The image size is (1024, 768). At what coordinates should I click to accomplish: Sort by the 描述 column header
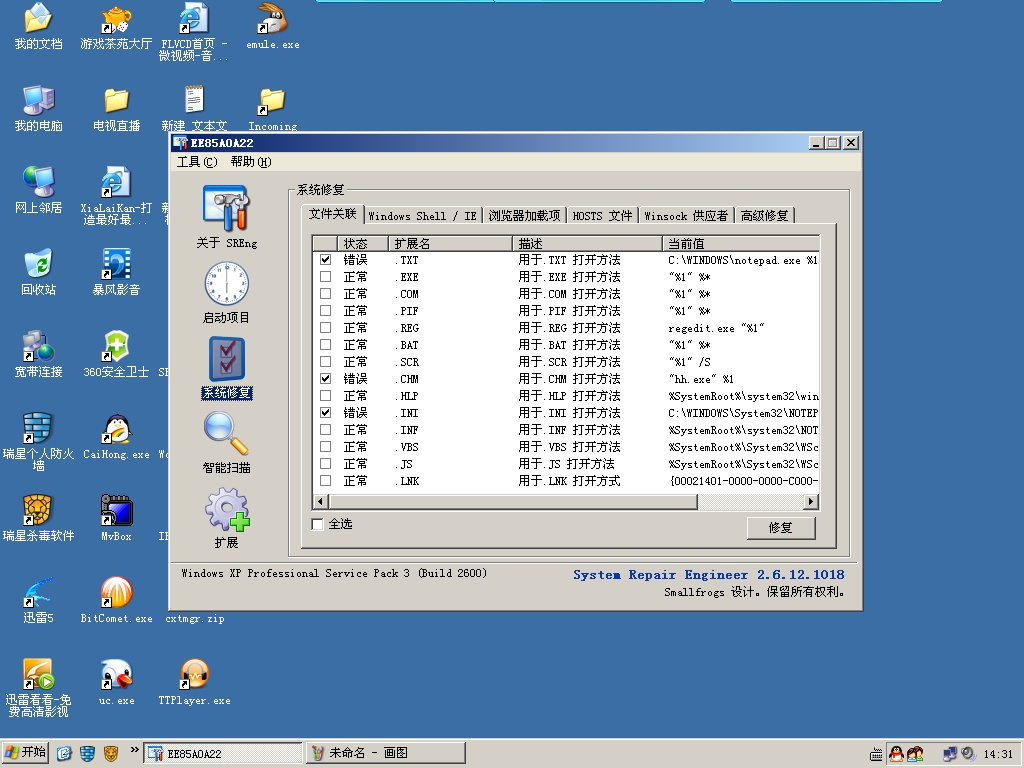(x=588, y=244)
